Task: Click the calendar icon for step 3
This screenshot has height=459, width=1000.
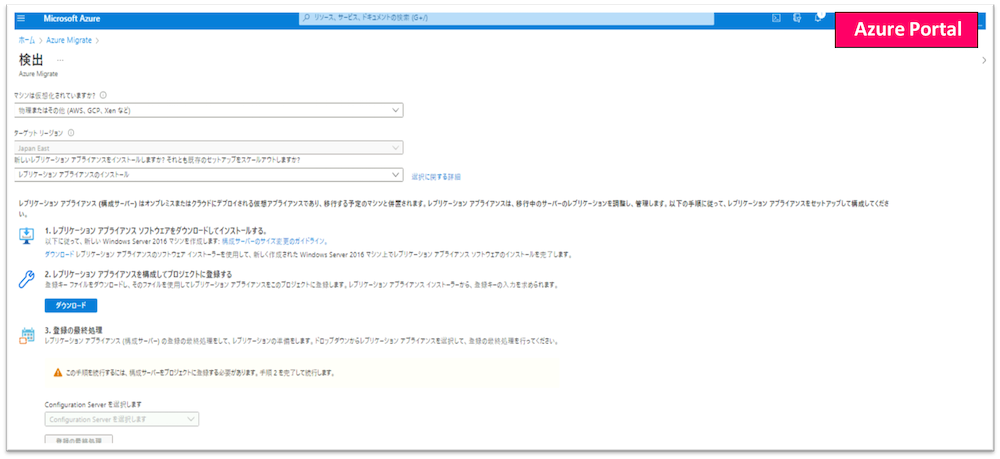Action: [x=27, y=336]
